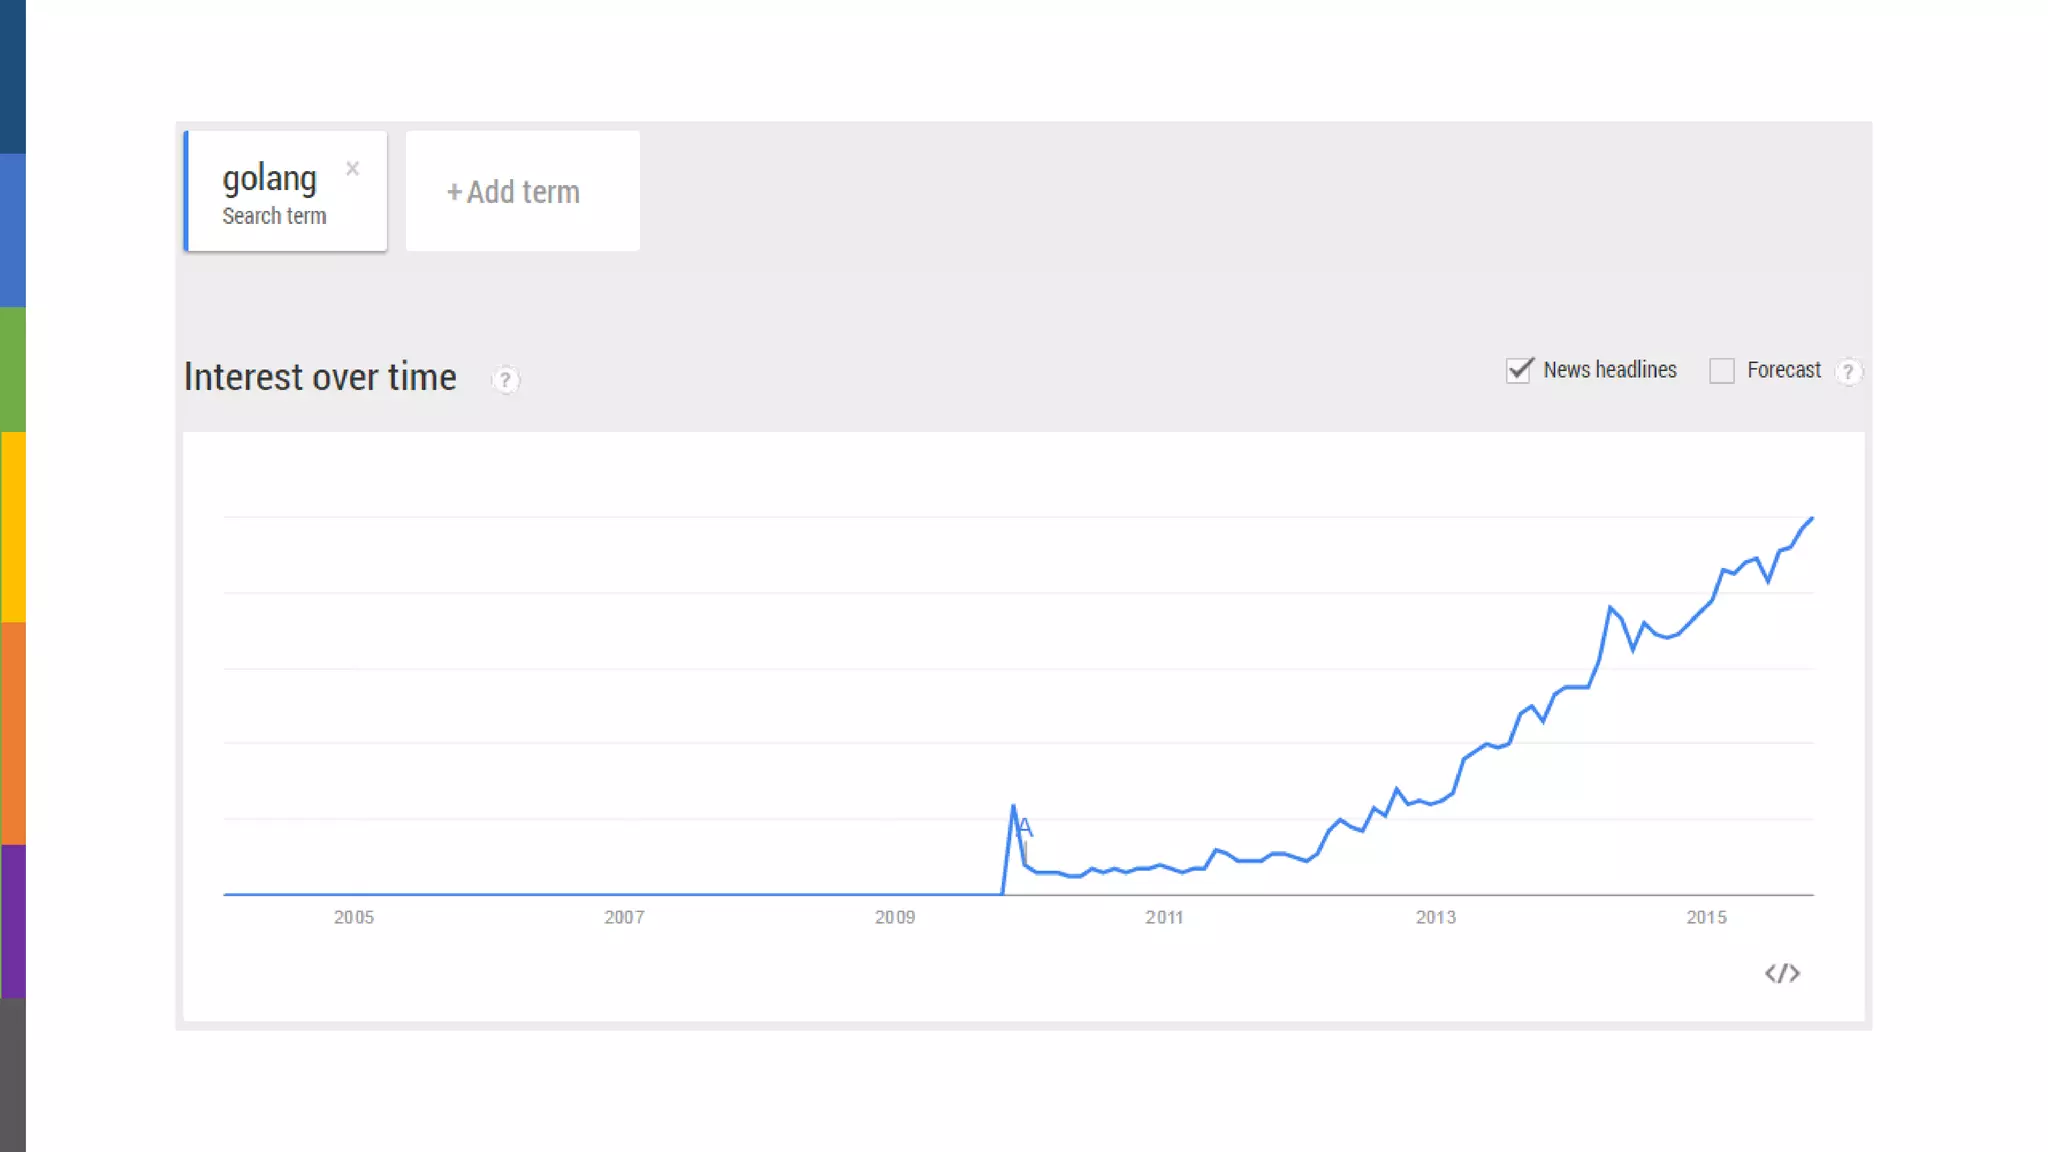Enable the Forecast checkbox
Image resolution: width=2048 pixels, height=1152 pixels.
[1721, 371]
